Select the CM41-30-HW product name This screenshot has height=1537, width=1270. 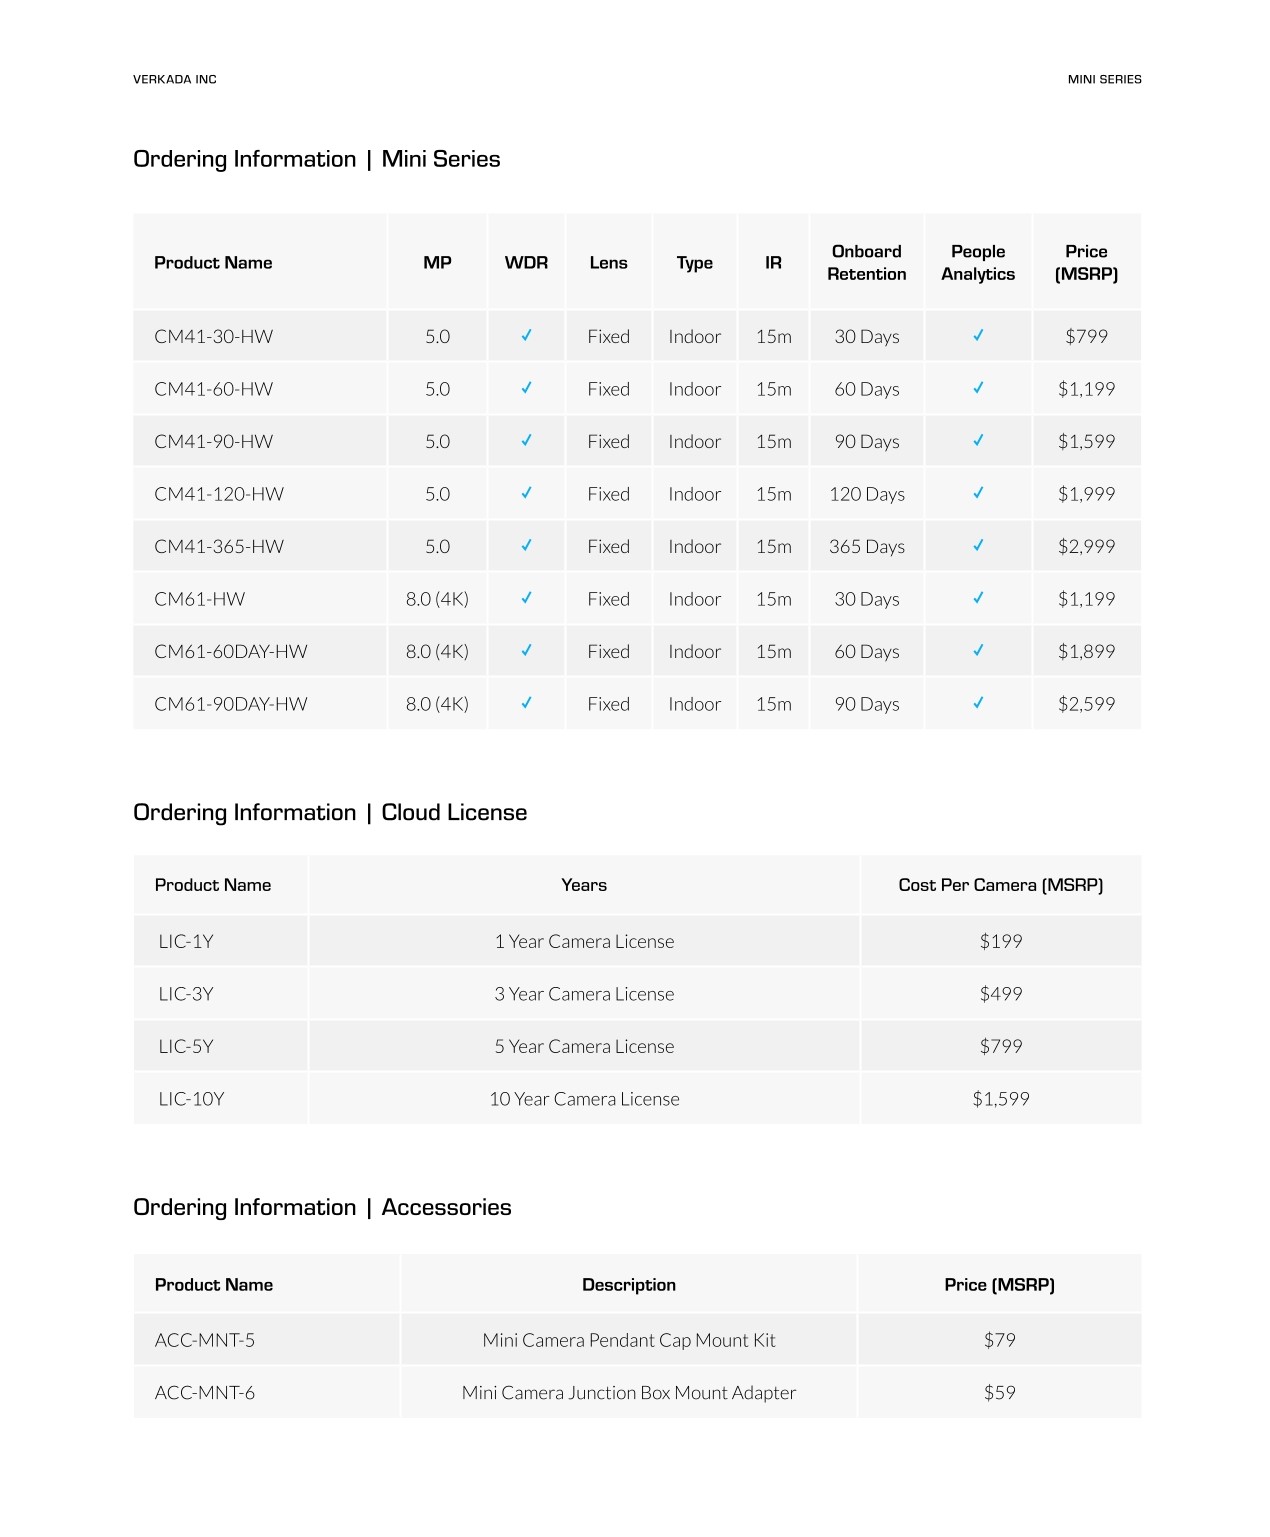click(x=213, y=337)
